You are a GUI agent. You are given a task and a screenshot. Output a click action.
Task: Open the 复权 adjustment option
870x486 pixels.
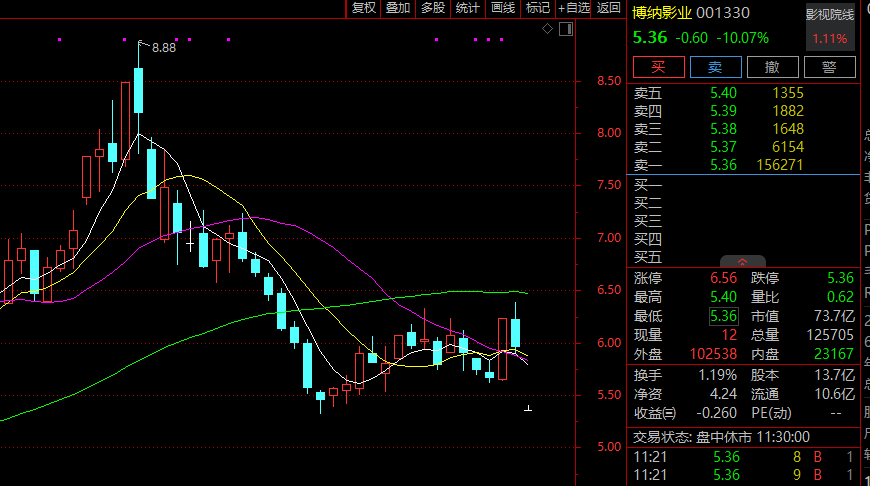pos(363,8)
